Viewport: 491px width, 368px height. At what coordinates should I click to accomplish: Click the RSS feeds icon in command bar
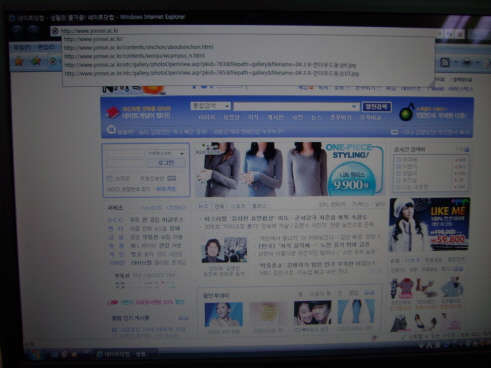445,62
